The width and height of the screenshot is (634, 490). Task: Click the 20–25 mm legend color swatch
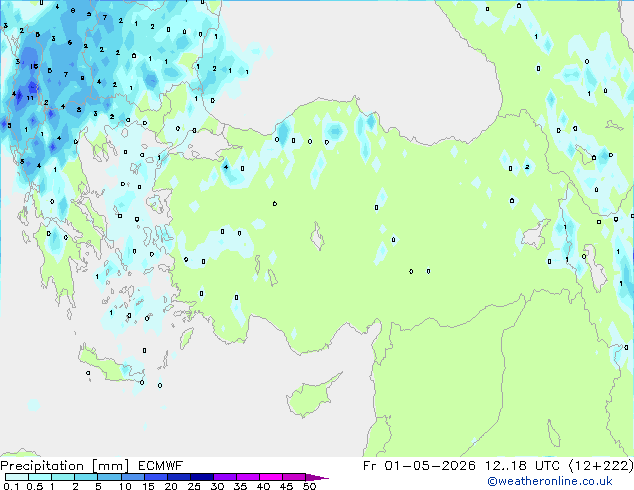click(178, 477)
